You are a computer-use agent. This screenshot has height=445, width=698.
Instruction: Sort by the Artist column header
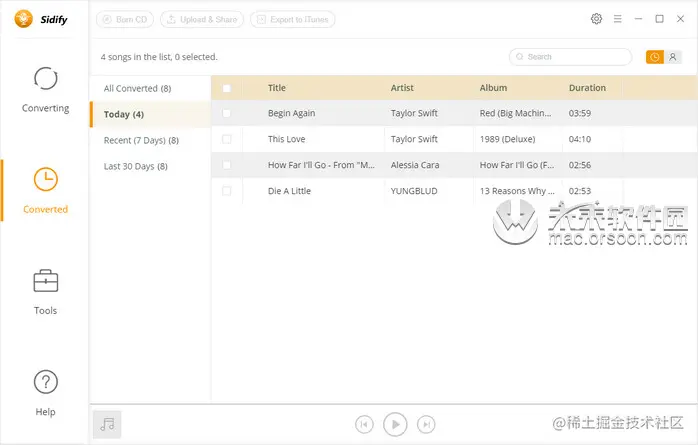tap(402, 88)
